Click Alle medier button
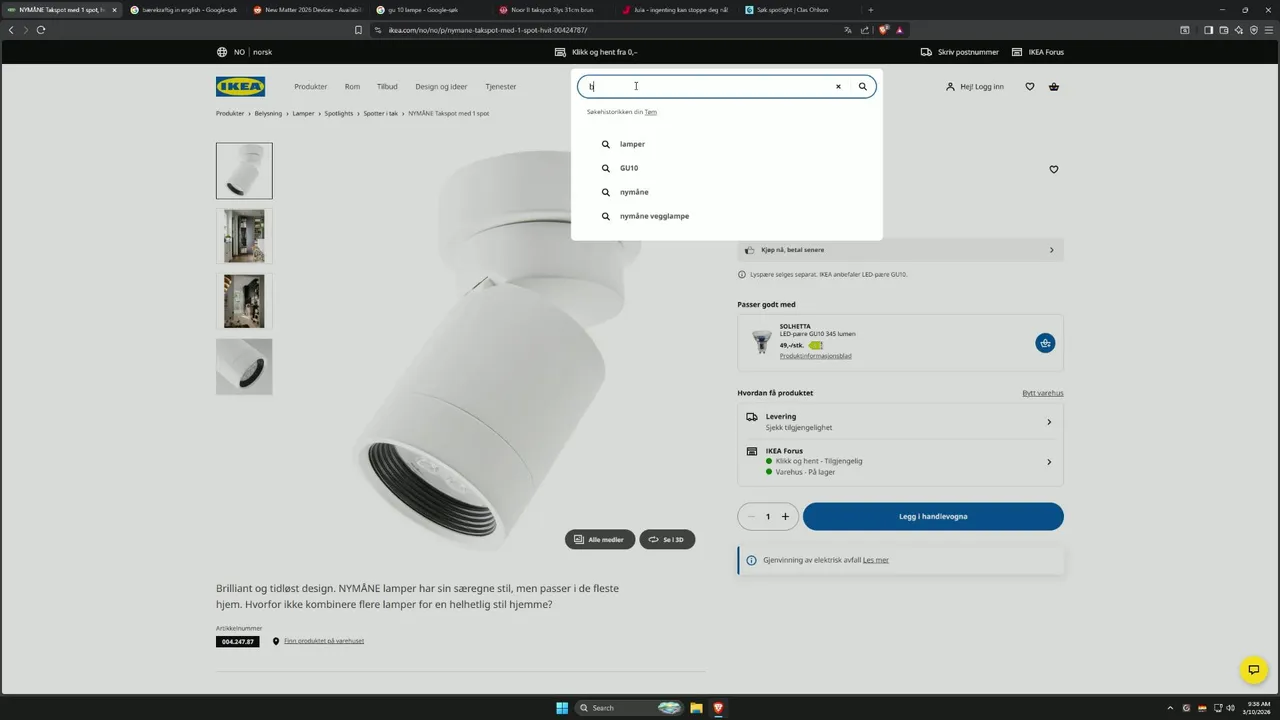Viewport: 1280px width, 720px height. pyautogui.click(x=600, y=540)
